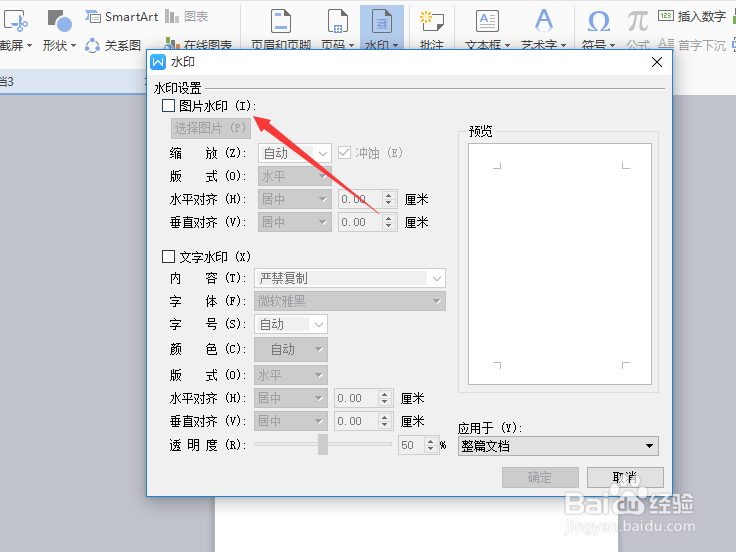Open the 颜色 color dropdown

pyautogui.click(x=291, y=349)
